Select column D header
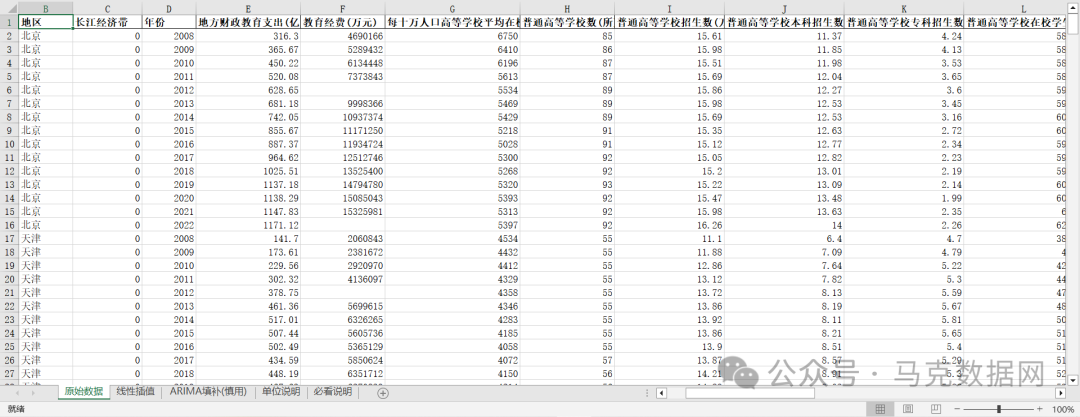This screenshot has height=417, width=1080. tap(169, 8)
